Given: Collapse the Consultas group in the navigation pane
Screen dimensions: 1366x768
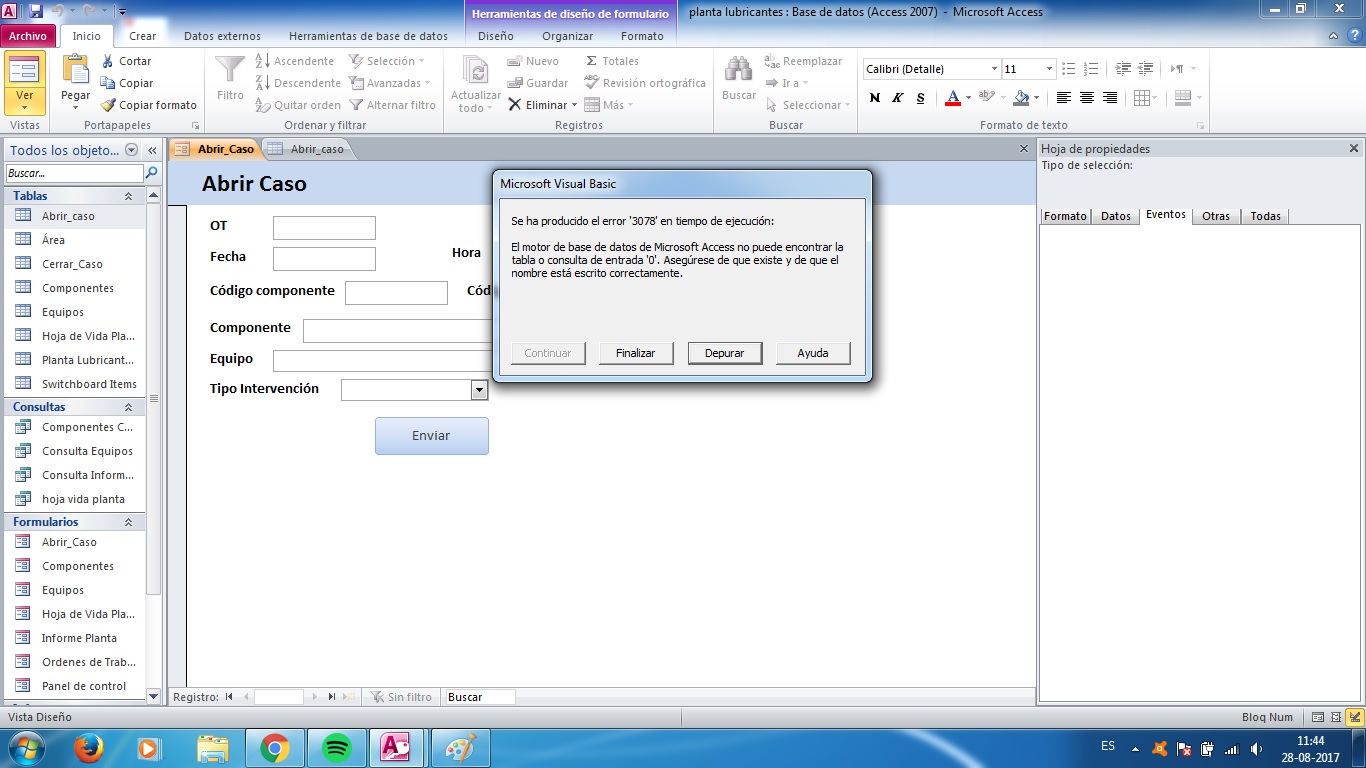Looking at the screenshot, I should (x=128, y=407).
